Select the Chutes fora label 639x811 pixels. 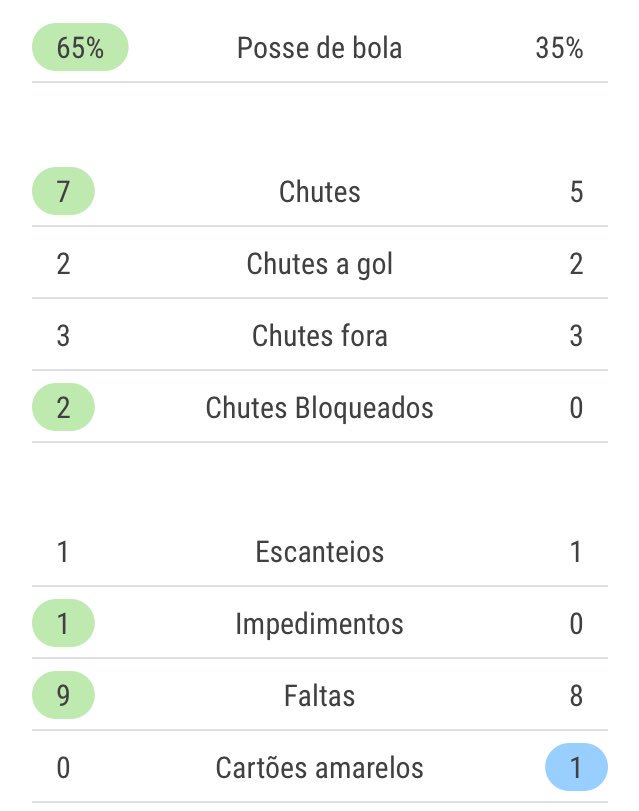click(320, 336)
